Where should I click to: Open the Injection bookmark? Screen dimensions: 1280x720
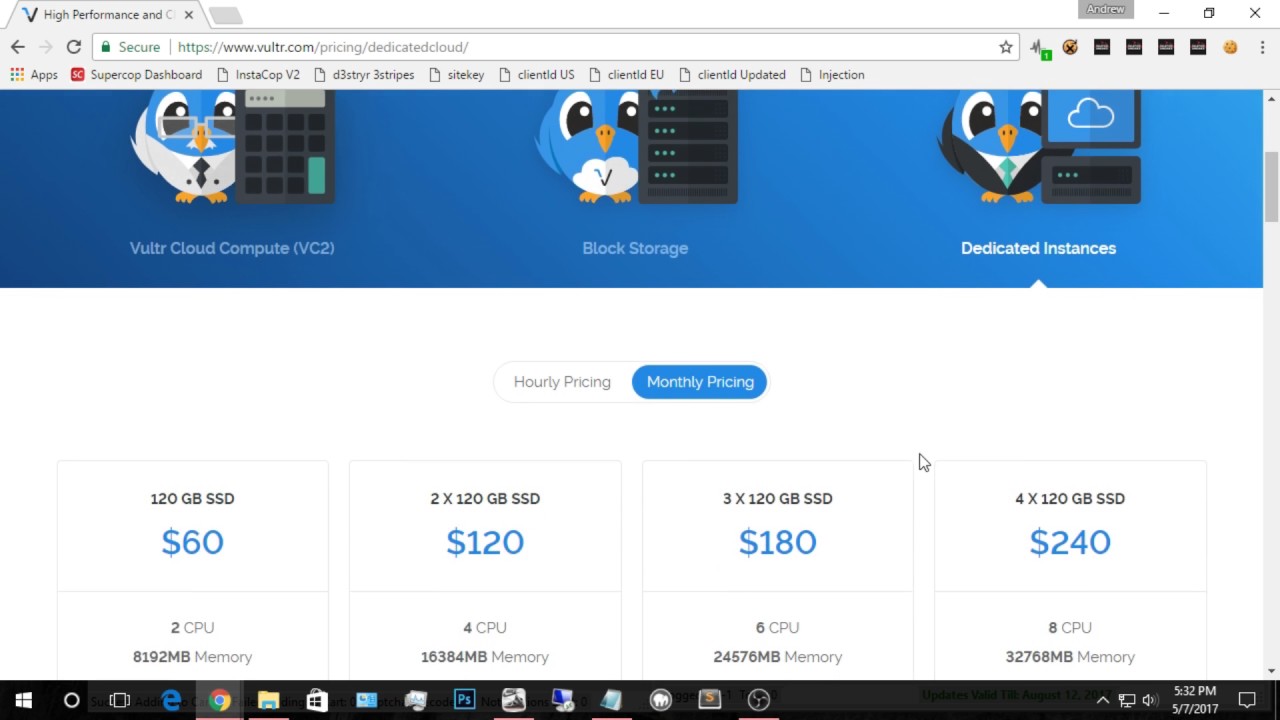coord(831,75)
